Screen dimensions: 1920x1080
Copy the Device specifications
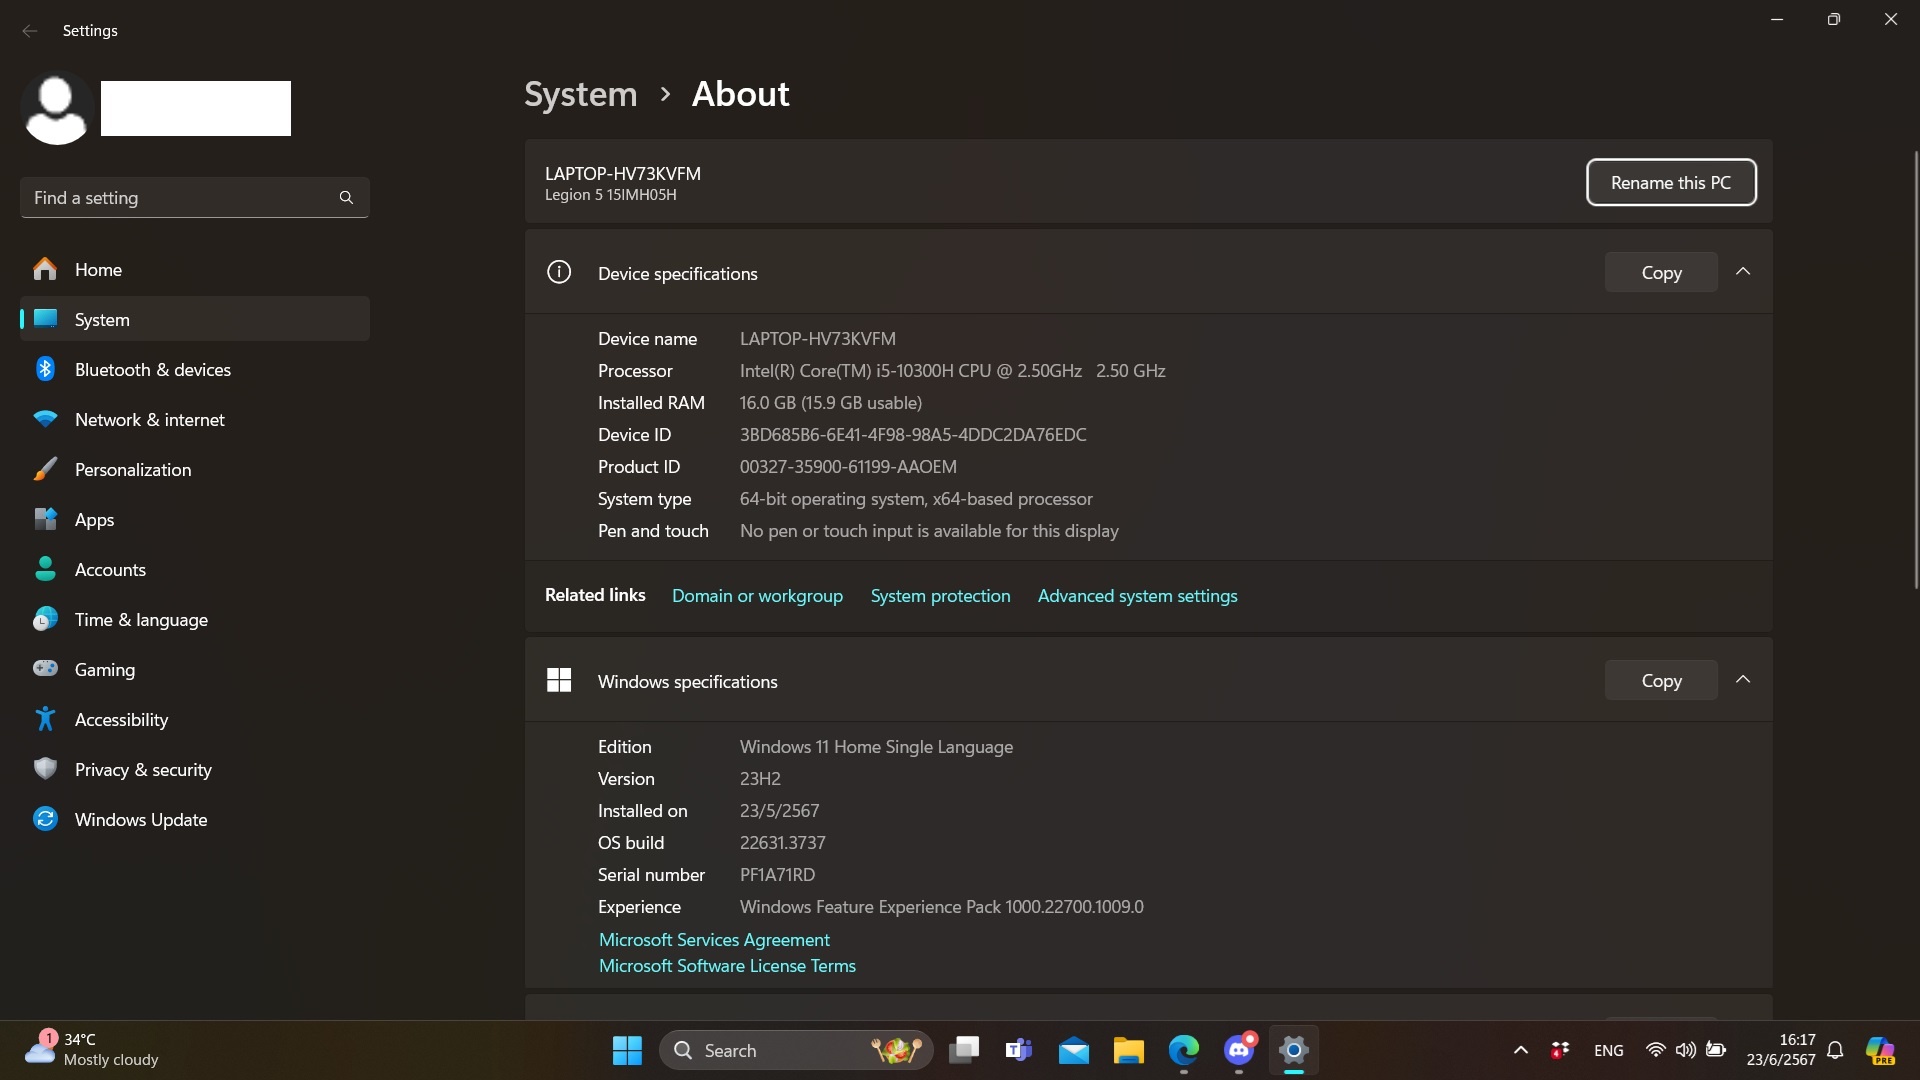(1660, 272)
